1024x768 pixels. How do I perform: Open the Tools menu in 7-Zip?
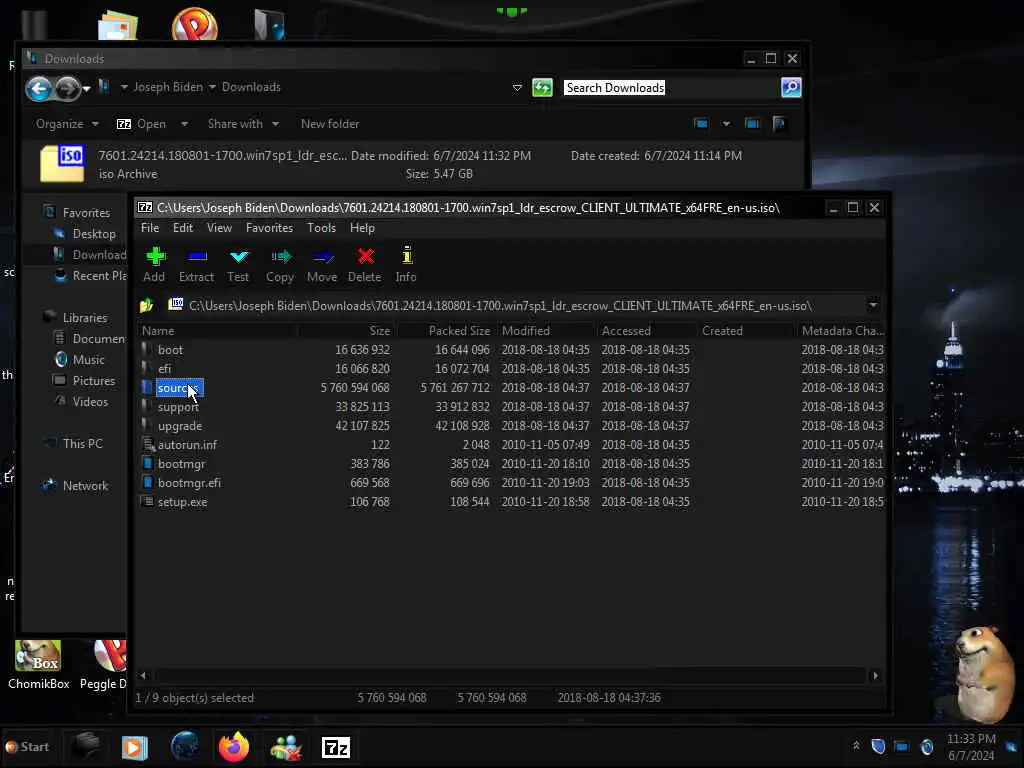(x=321, y=228)
